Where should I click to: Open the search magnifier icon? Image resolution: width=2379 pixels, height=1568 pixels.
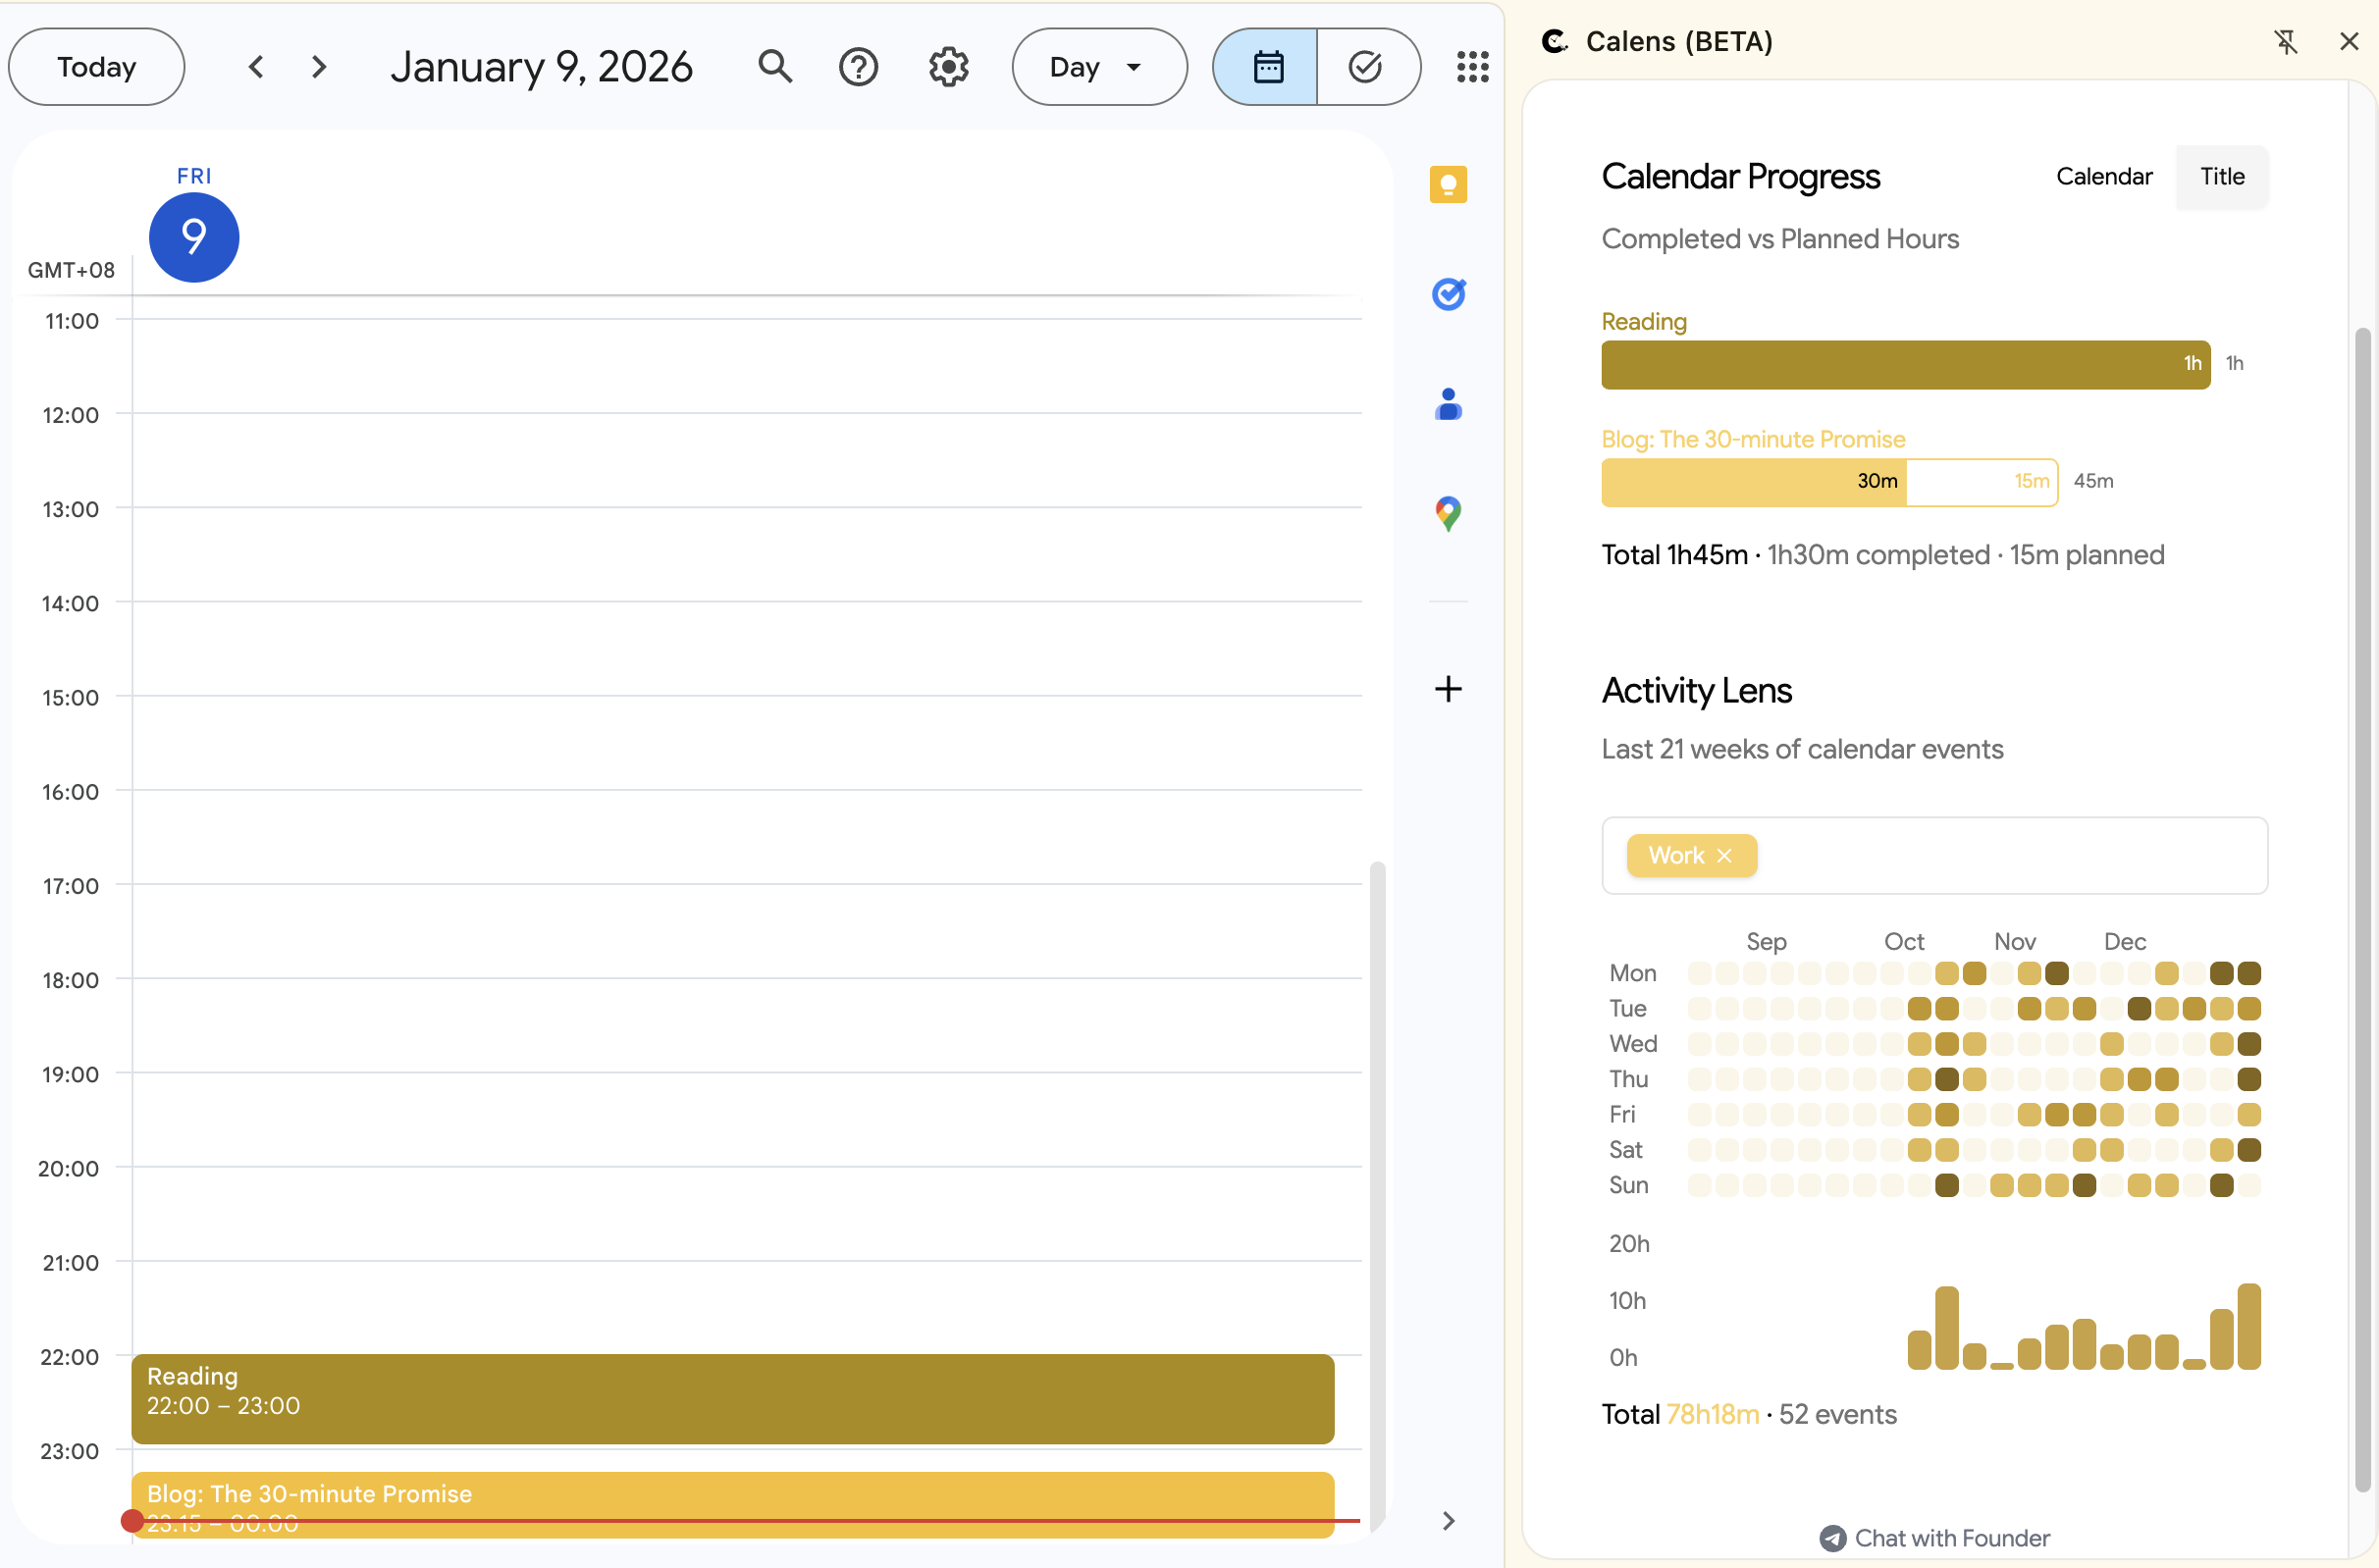tap(775, 67)
